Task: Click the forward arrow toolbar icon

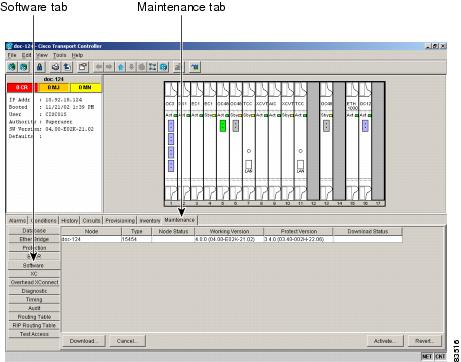Action: (109, 67)
